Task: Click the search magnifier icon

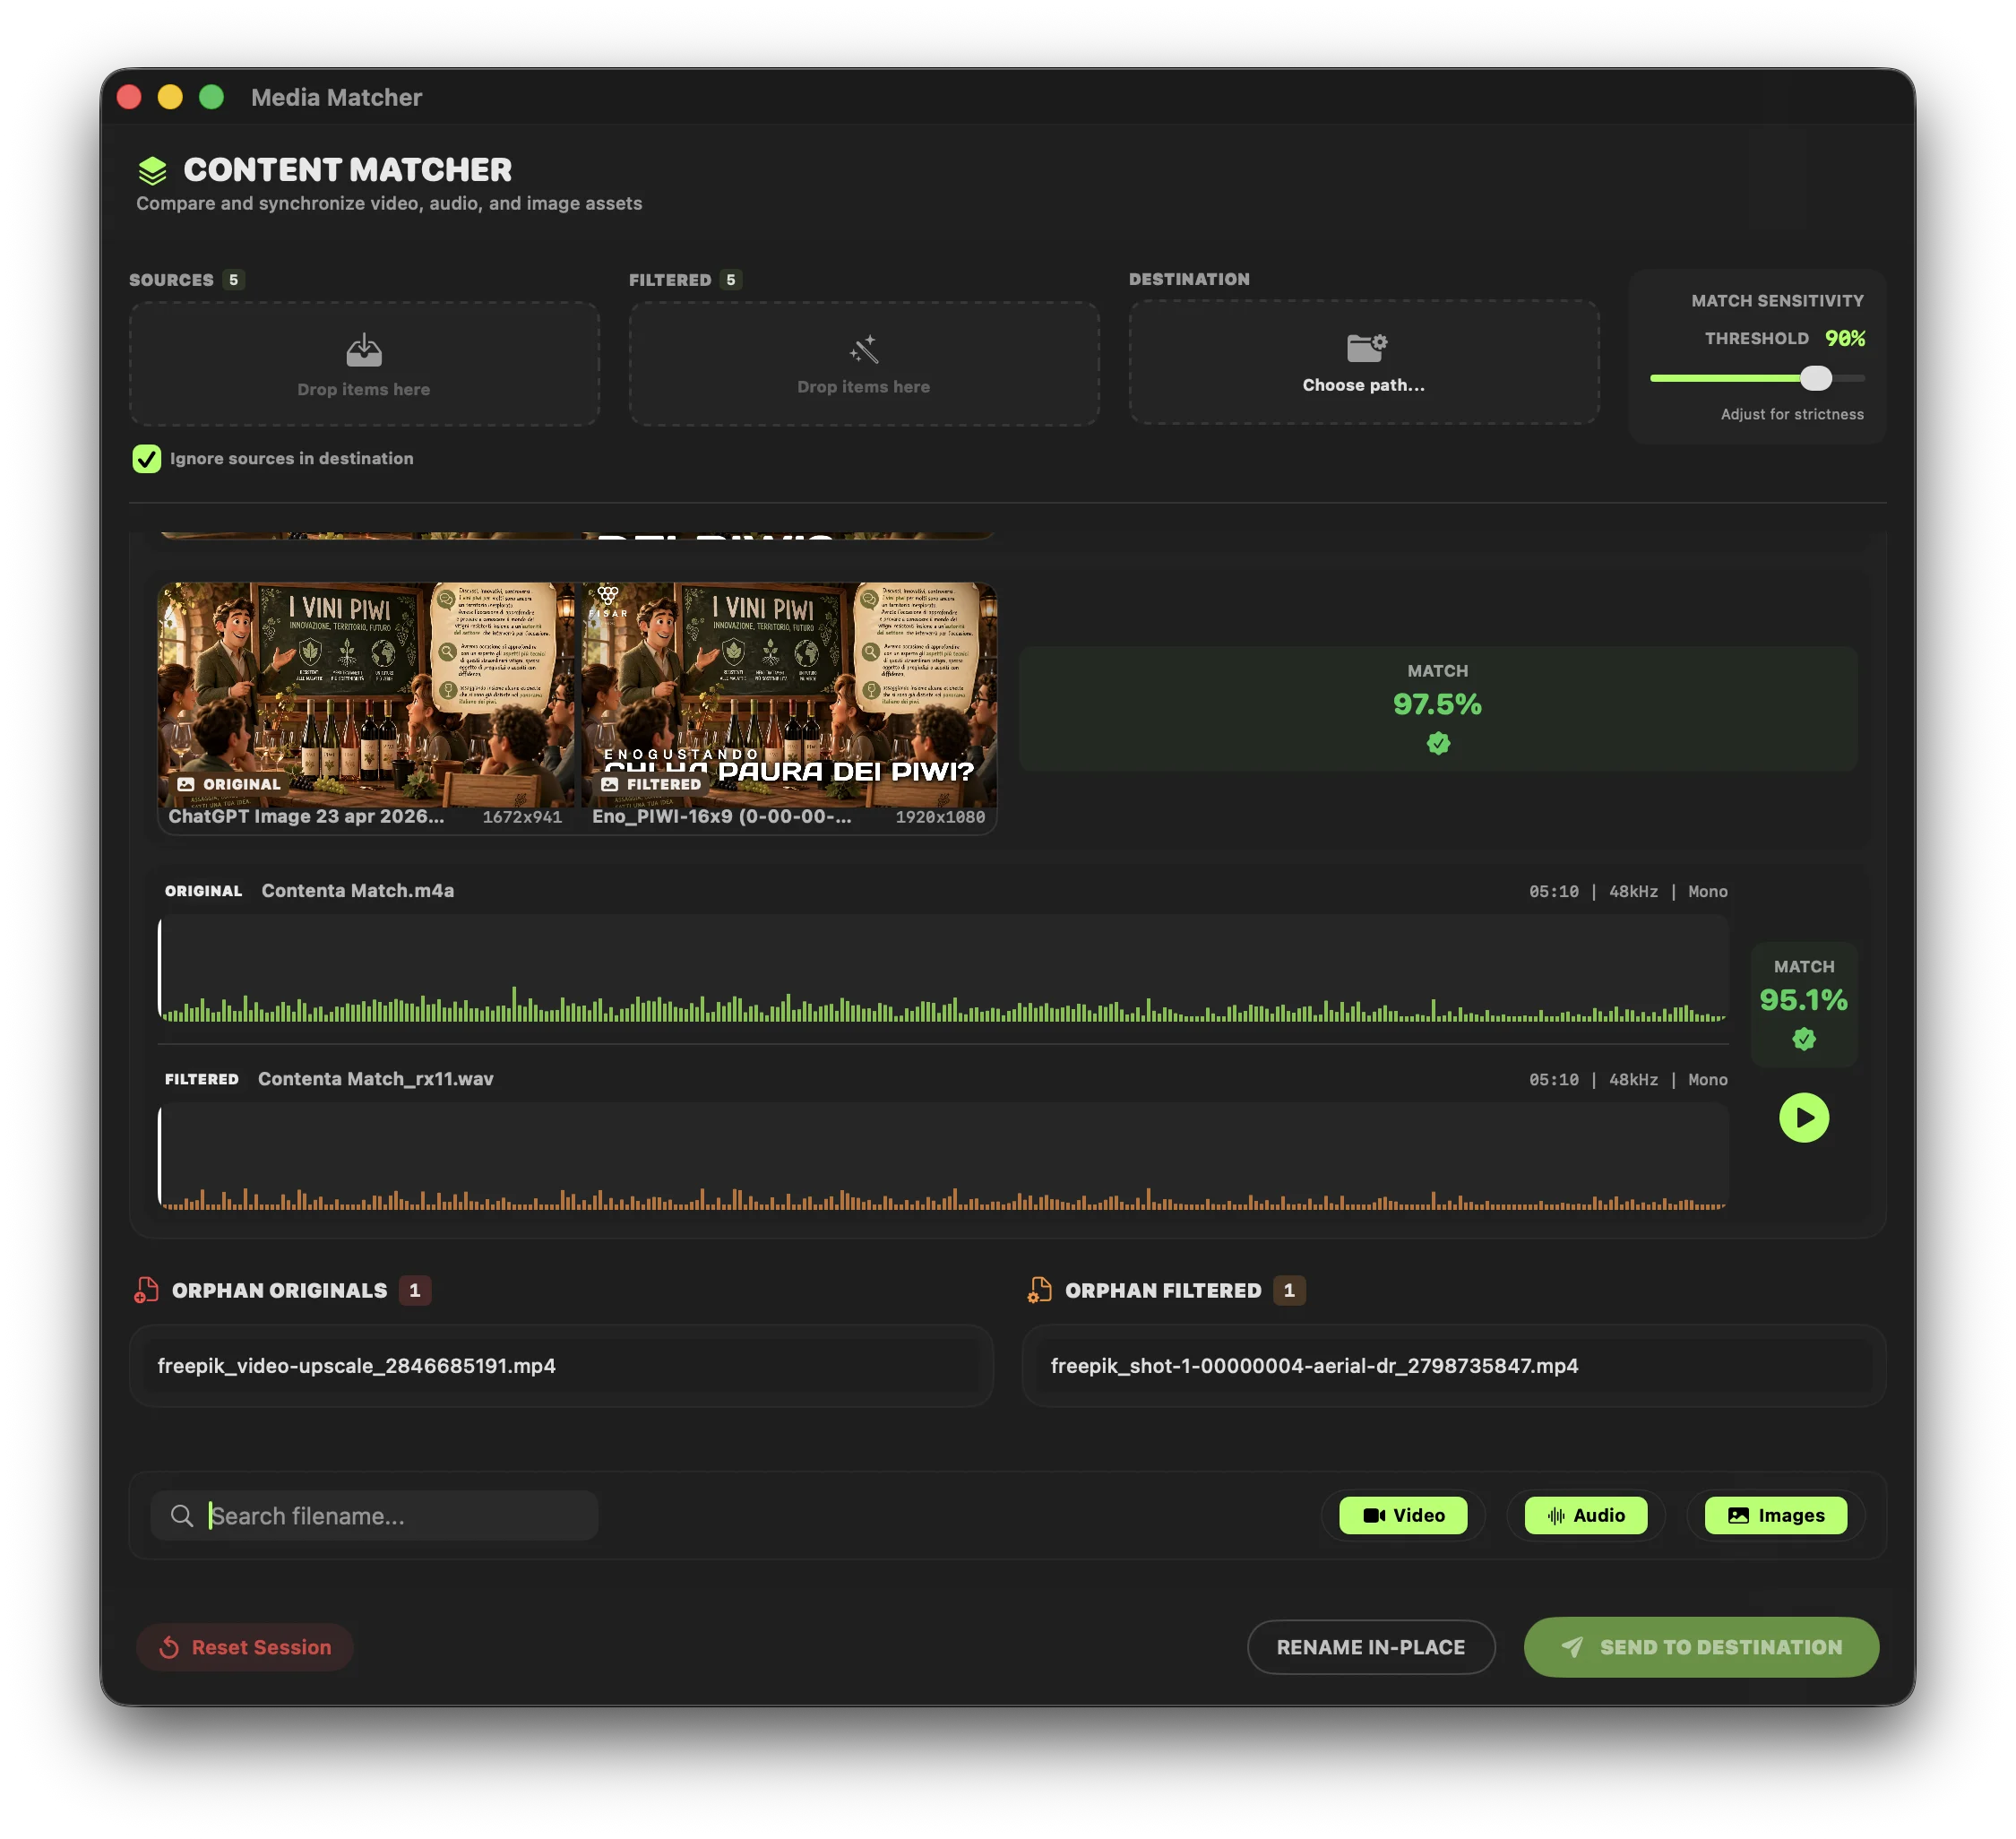Action: 181,1516
